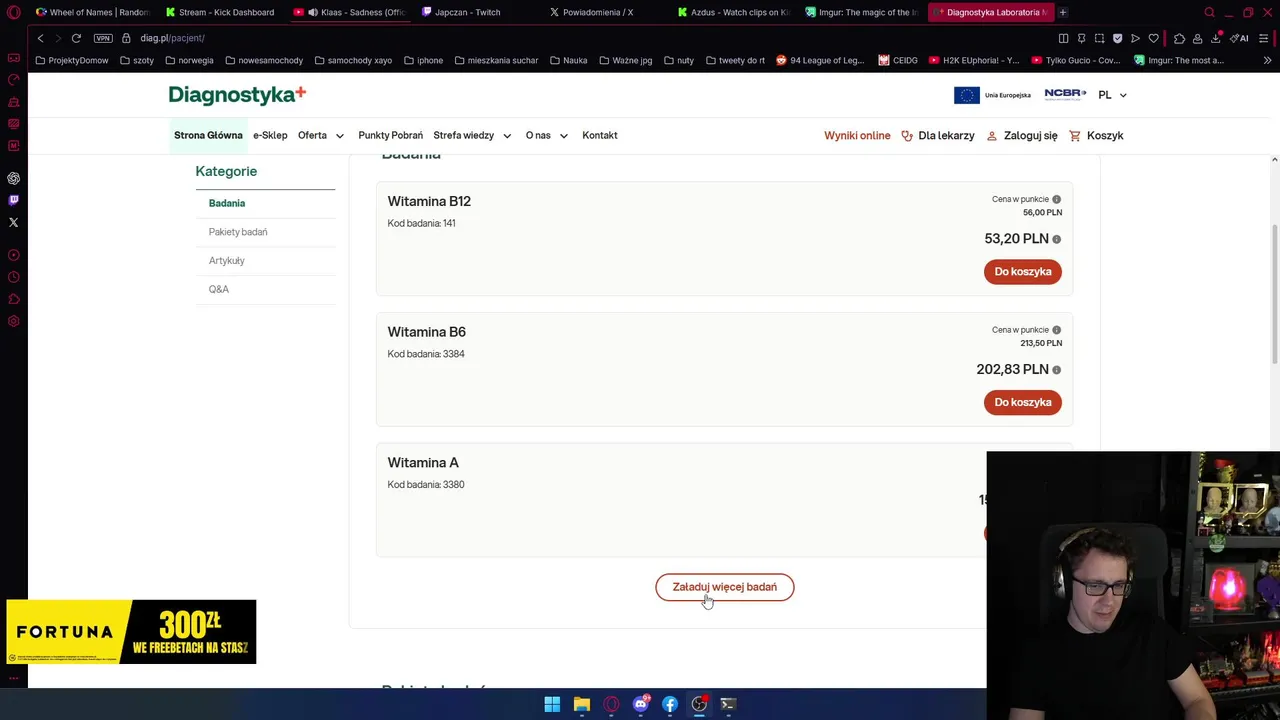Open language PL dropdown
The height and width of the screenshot is (720, 1280).
click(1112, 95)
